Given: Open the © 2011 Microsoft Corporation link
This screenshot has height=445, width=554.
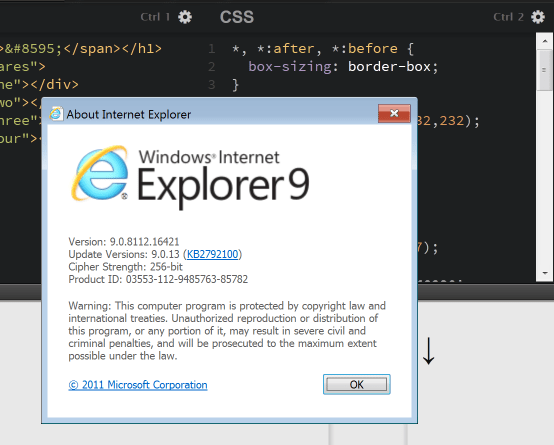Looking at the screenshot, I should [138, 385].
